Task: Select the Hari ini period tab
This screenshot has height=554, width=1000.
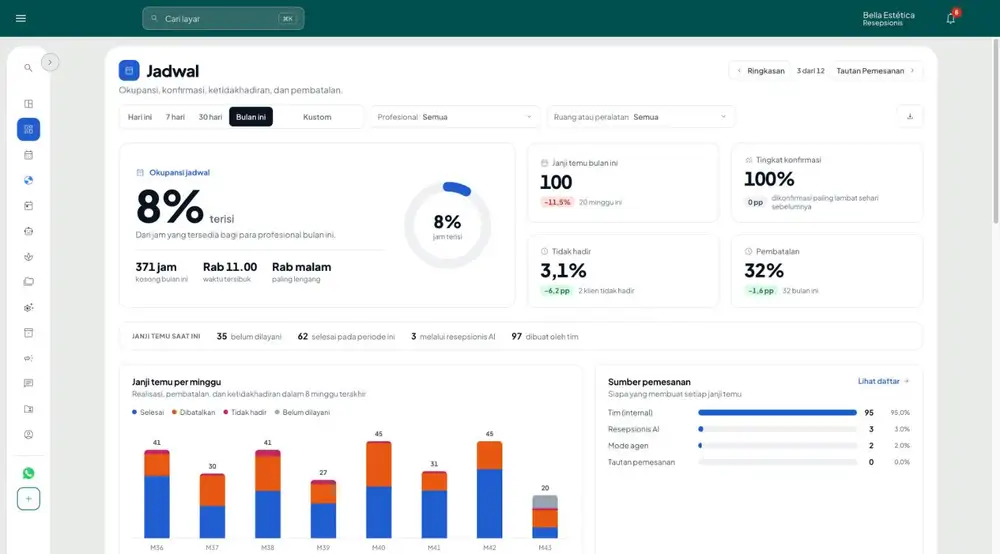Action: (140, 117)
